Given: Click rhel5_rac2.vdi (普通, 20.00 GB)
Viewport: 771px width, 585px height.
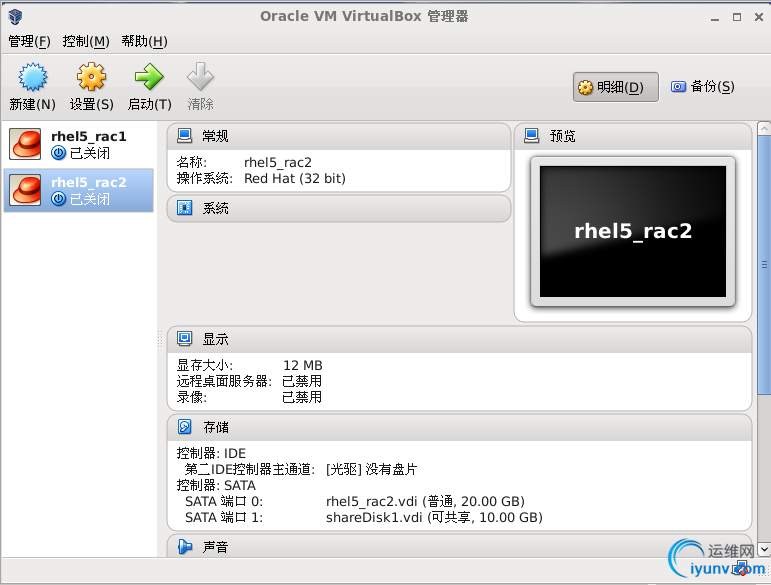Looking at the screenshot, I should point(425,501).
